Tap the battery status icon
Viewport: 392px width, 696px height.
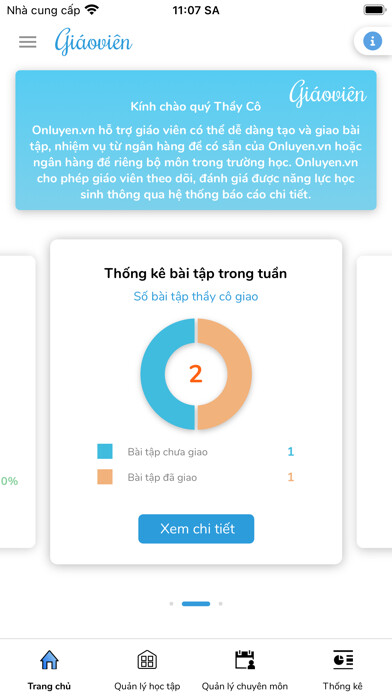[374, 10]
